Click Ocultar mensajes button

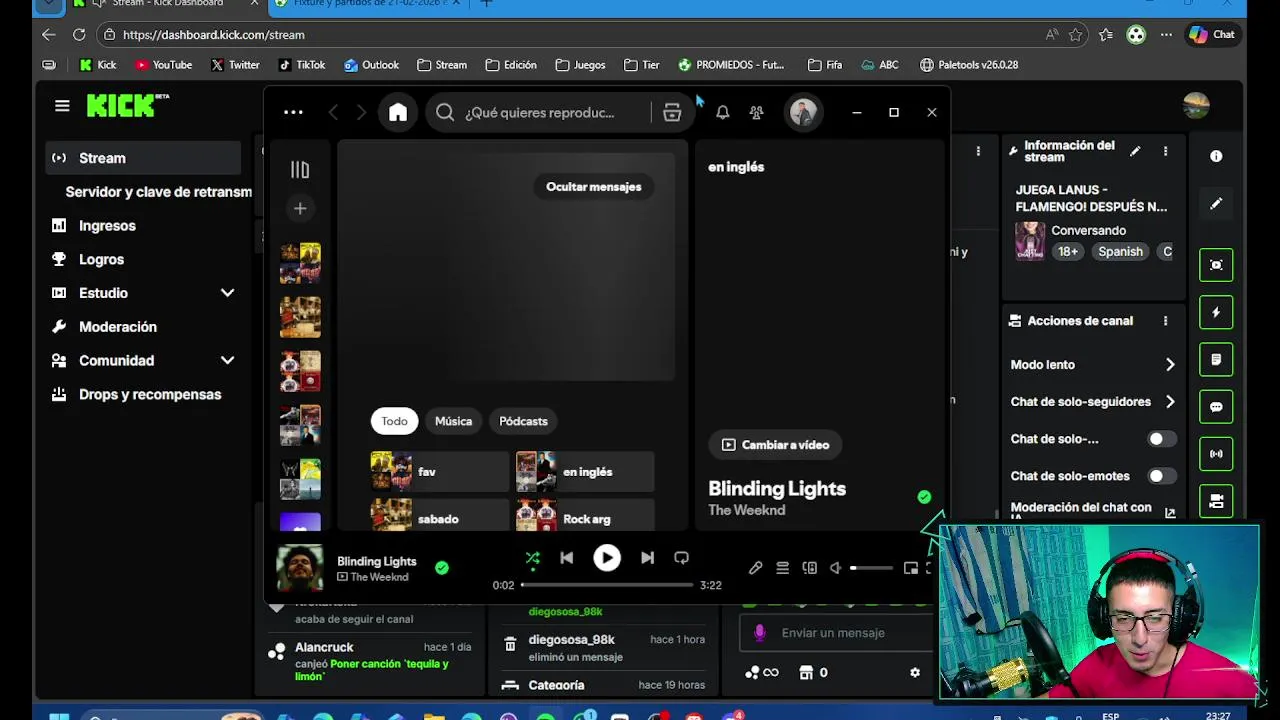point(594,187)
